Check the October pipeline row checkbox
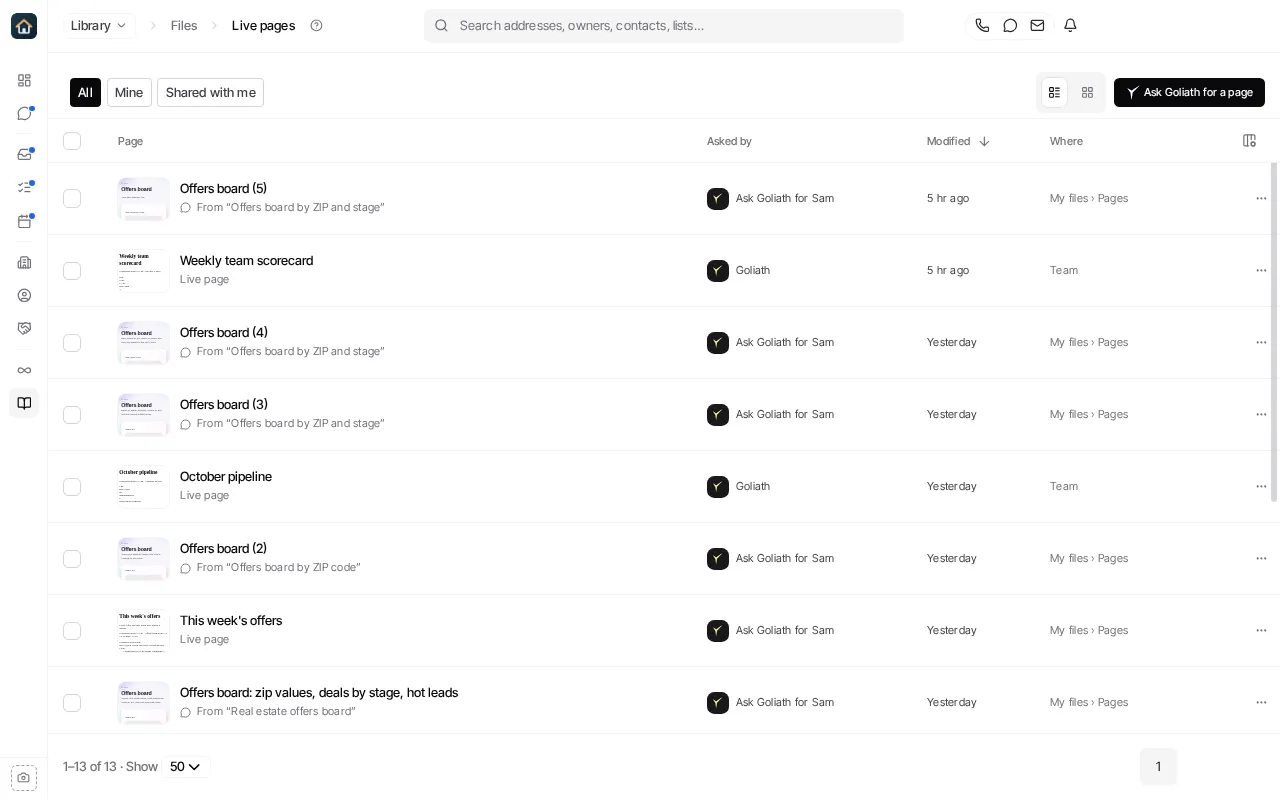This screenshot has height=800, width=1280. click(x=72, y=487)
